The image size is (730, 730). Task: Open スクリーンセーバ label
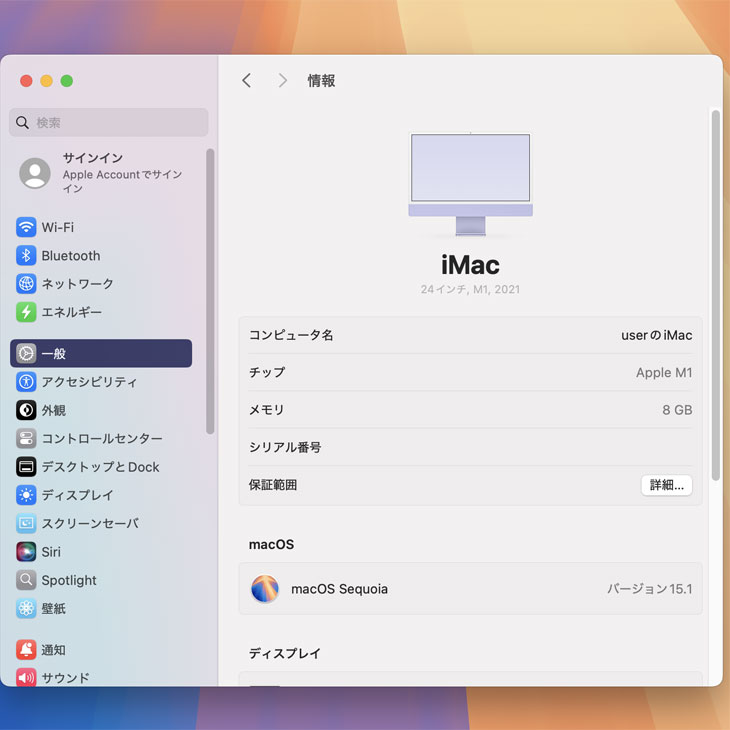(x=90, y=523)
